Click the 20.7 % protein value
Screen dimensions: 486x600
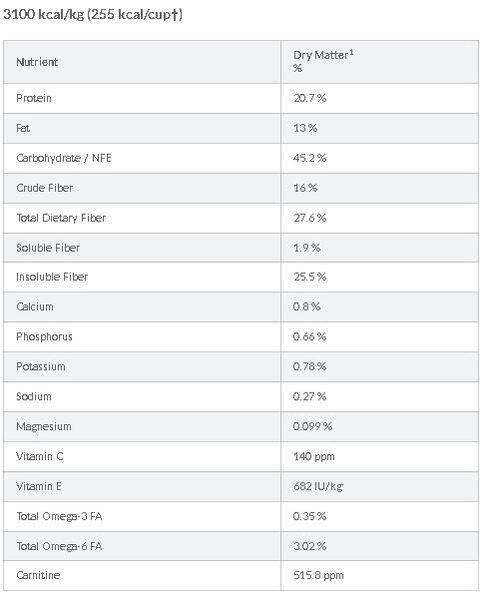[310, 98]
